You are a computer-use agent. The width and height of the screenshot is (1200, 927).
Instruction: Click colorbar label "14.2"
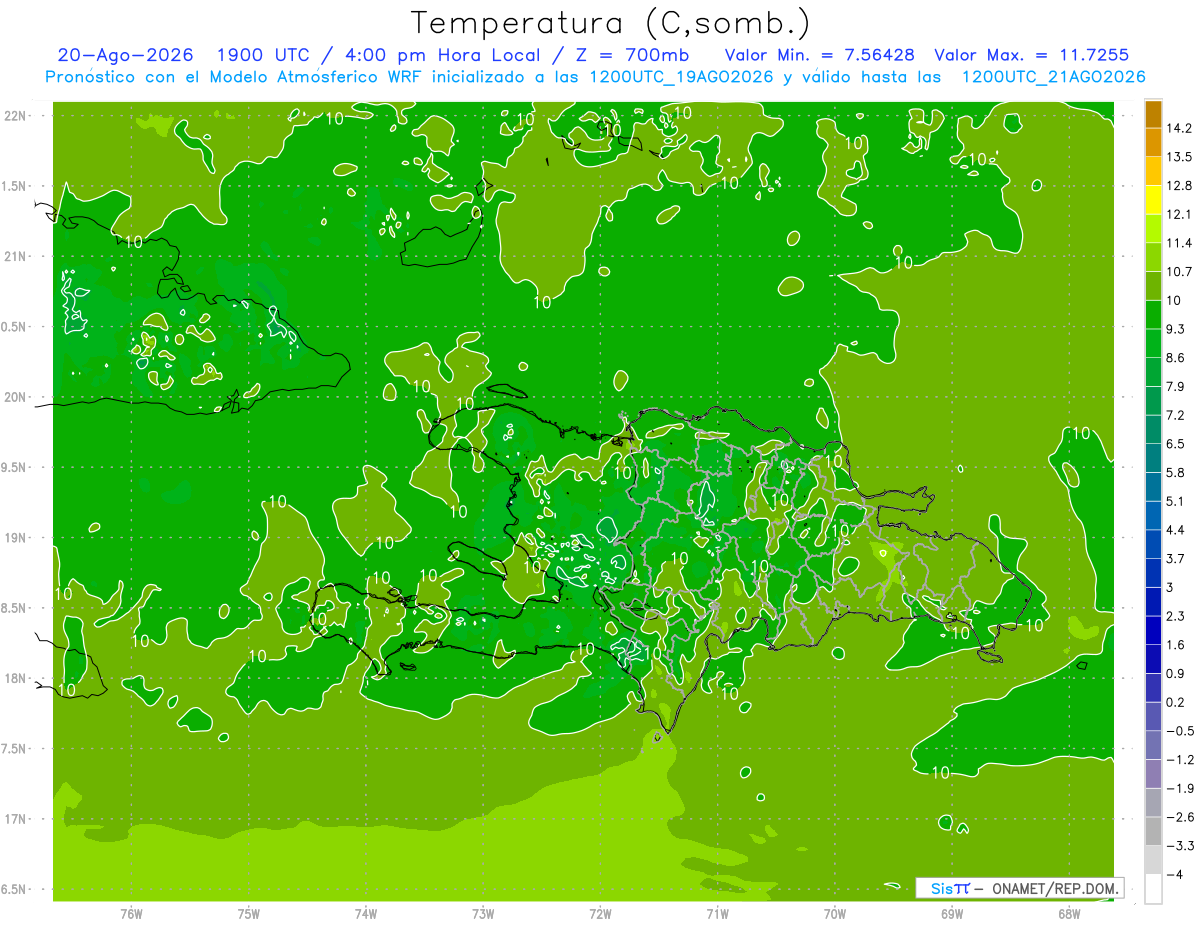1179,128
